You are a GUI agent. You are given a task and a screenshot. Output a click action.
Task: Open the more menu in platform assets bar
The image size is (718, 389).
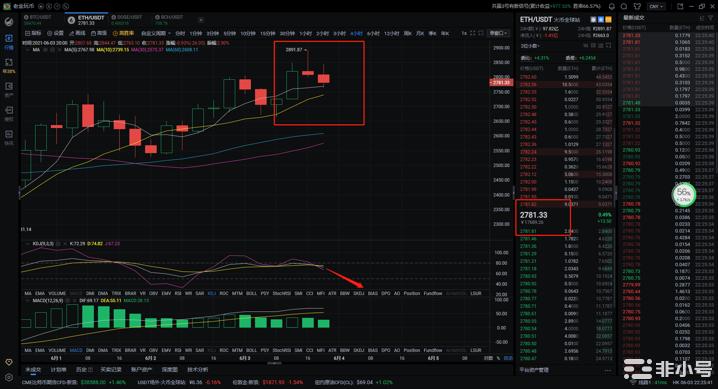(608, 370)
